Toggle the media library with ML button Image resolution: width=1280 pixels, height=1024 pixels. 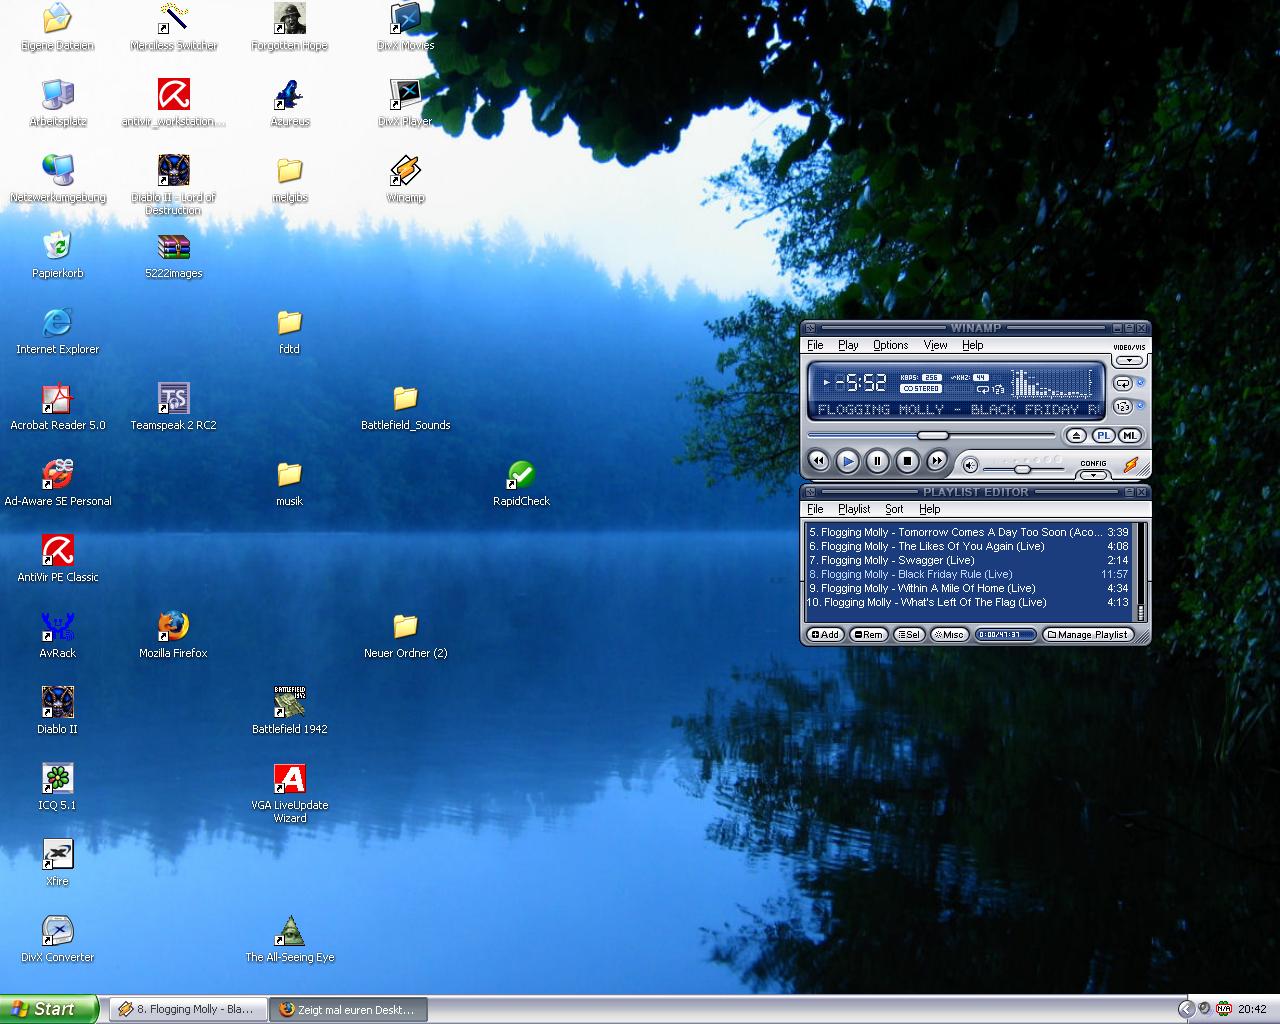(1129, 435)
